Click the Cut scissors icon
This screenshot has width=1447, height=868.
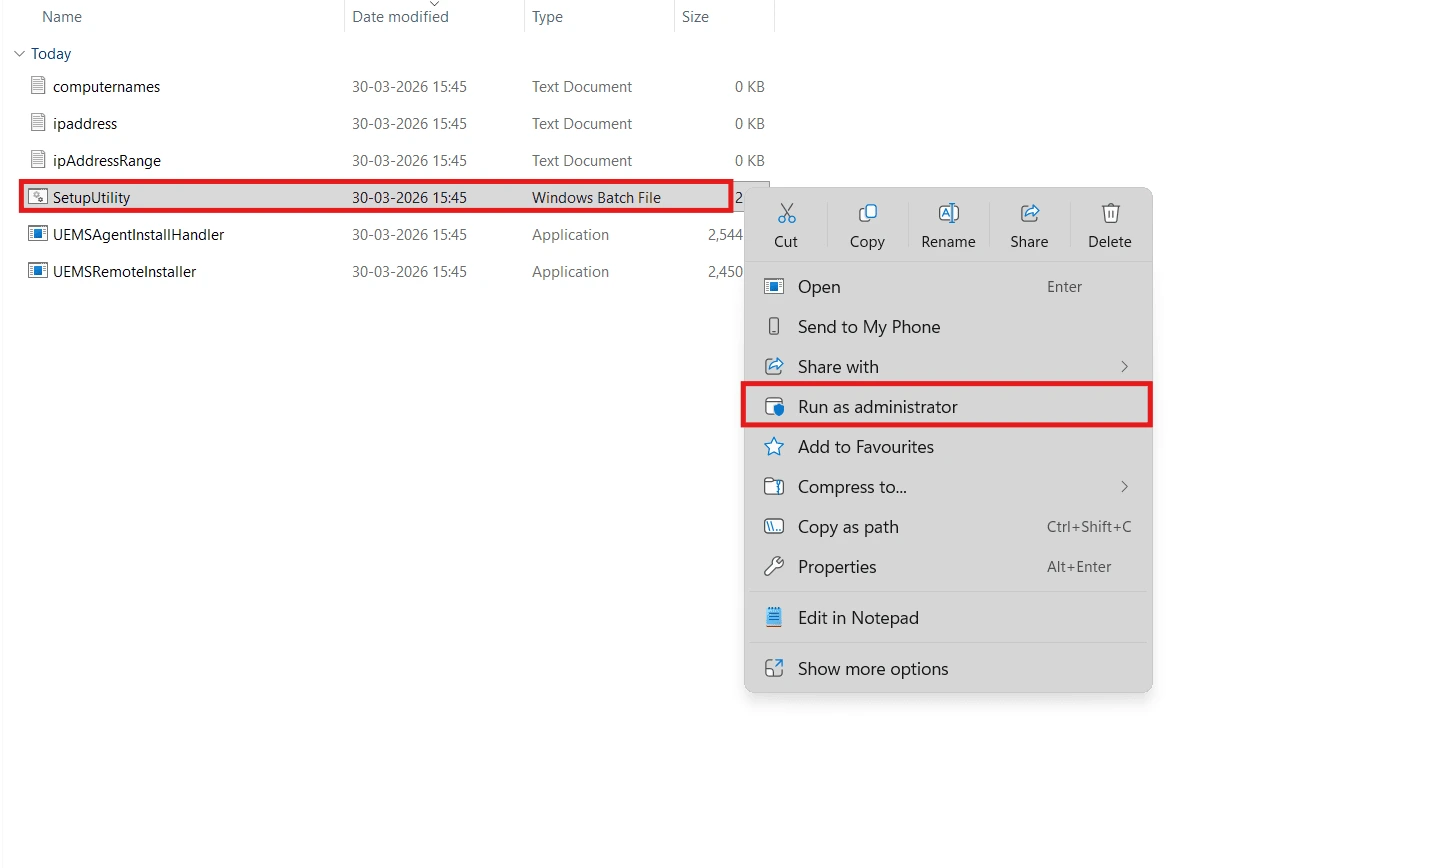(786, 213)
